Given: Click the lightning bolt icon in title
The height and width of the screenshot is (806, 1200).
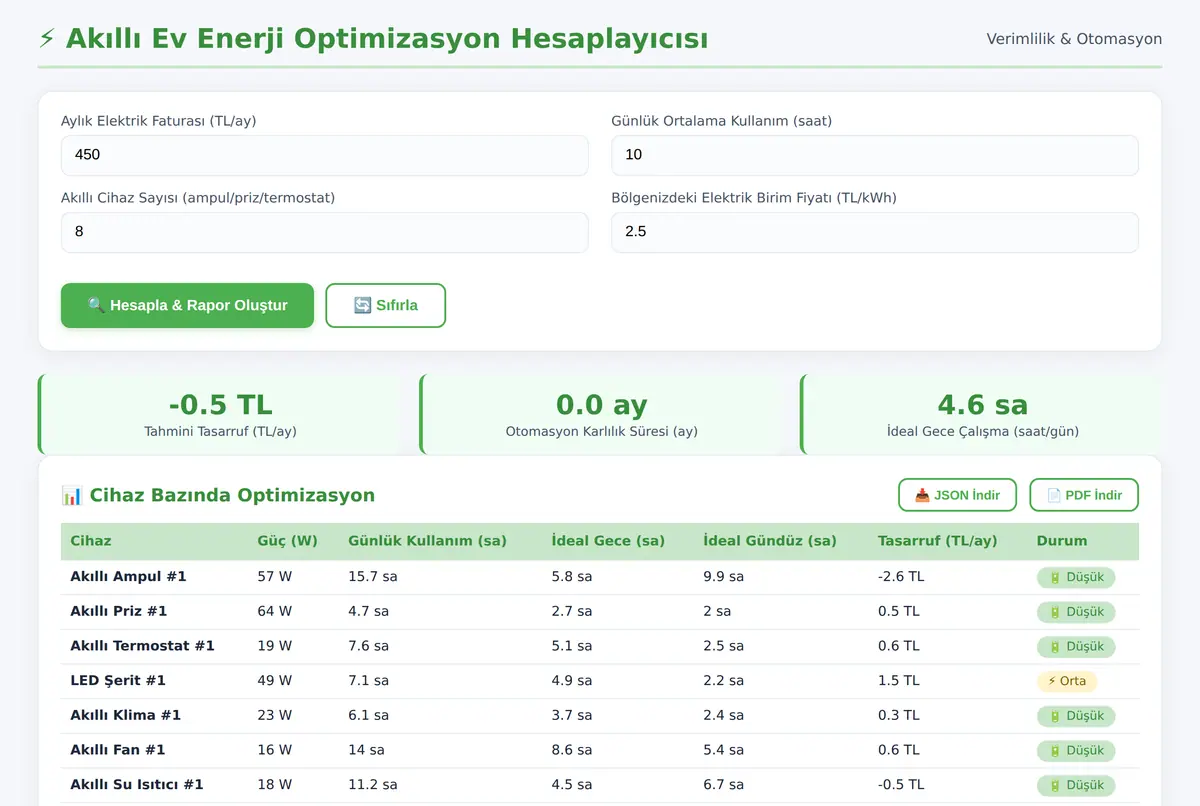Looking at the screenshot, I should [47, 39].
